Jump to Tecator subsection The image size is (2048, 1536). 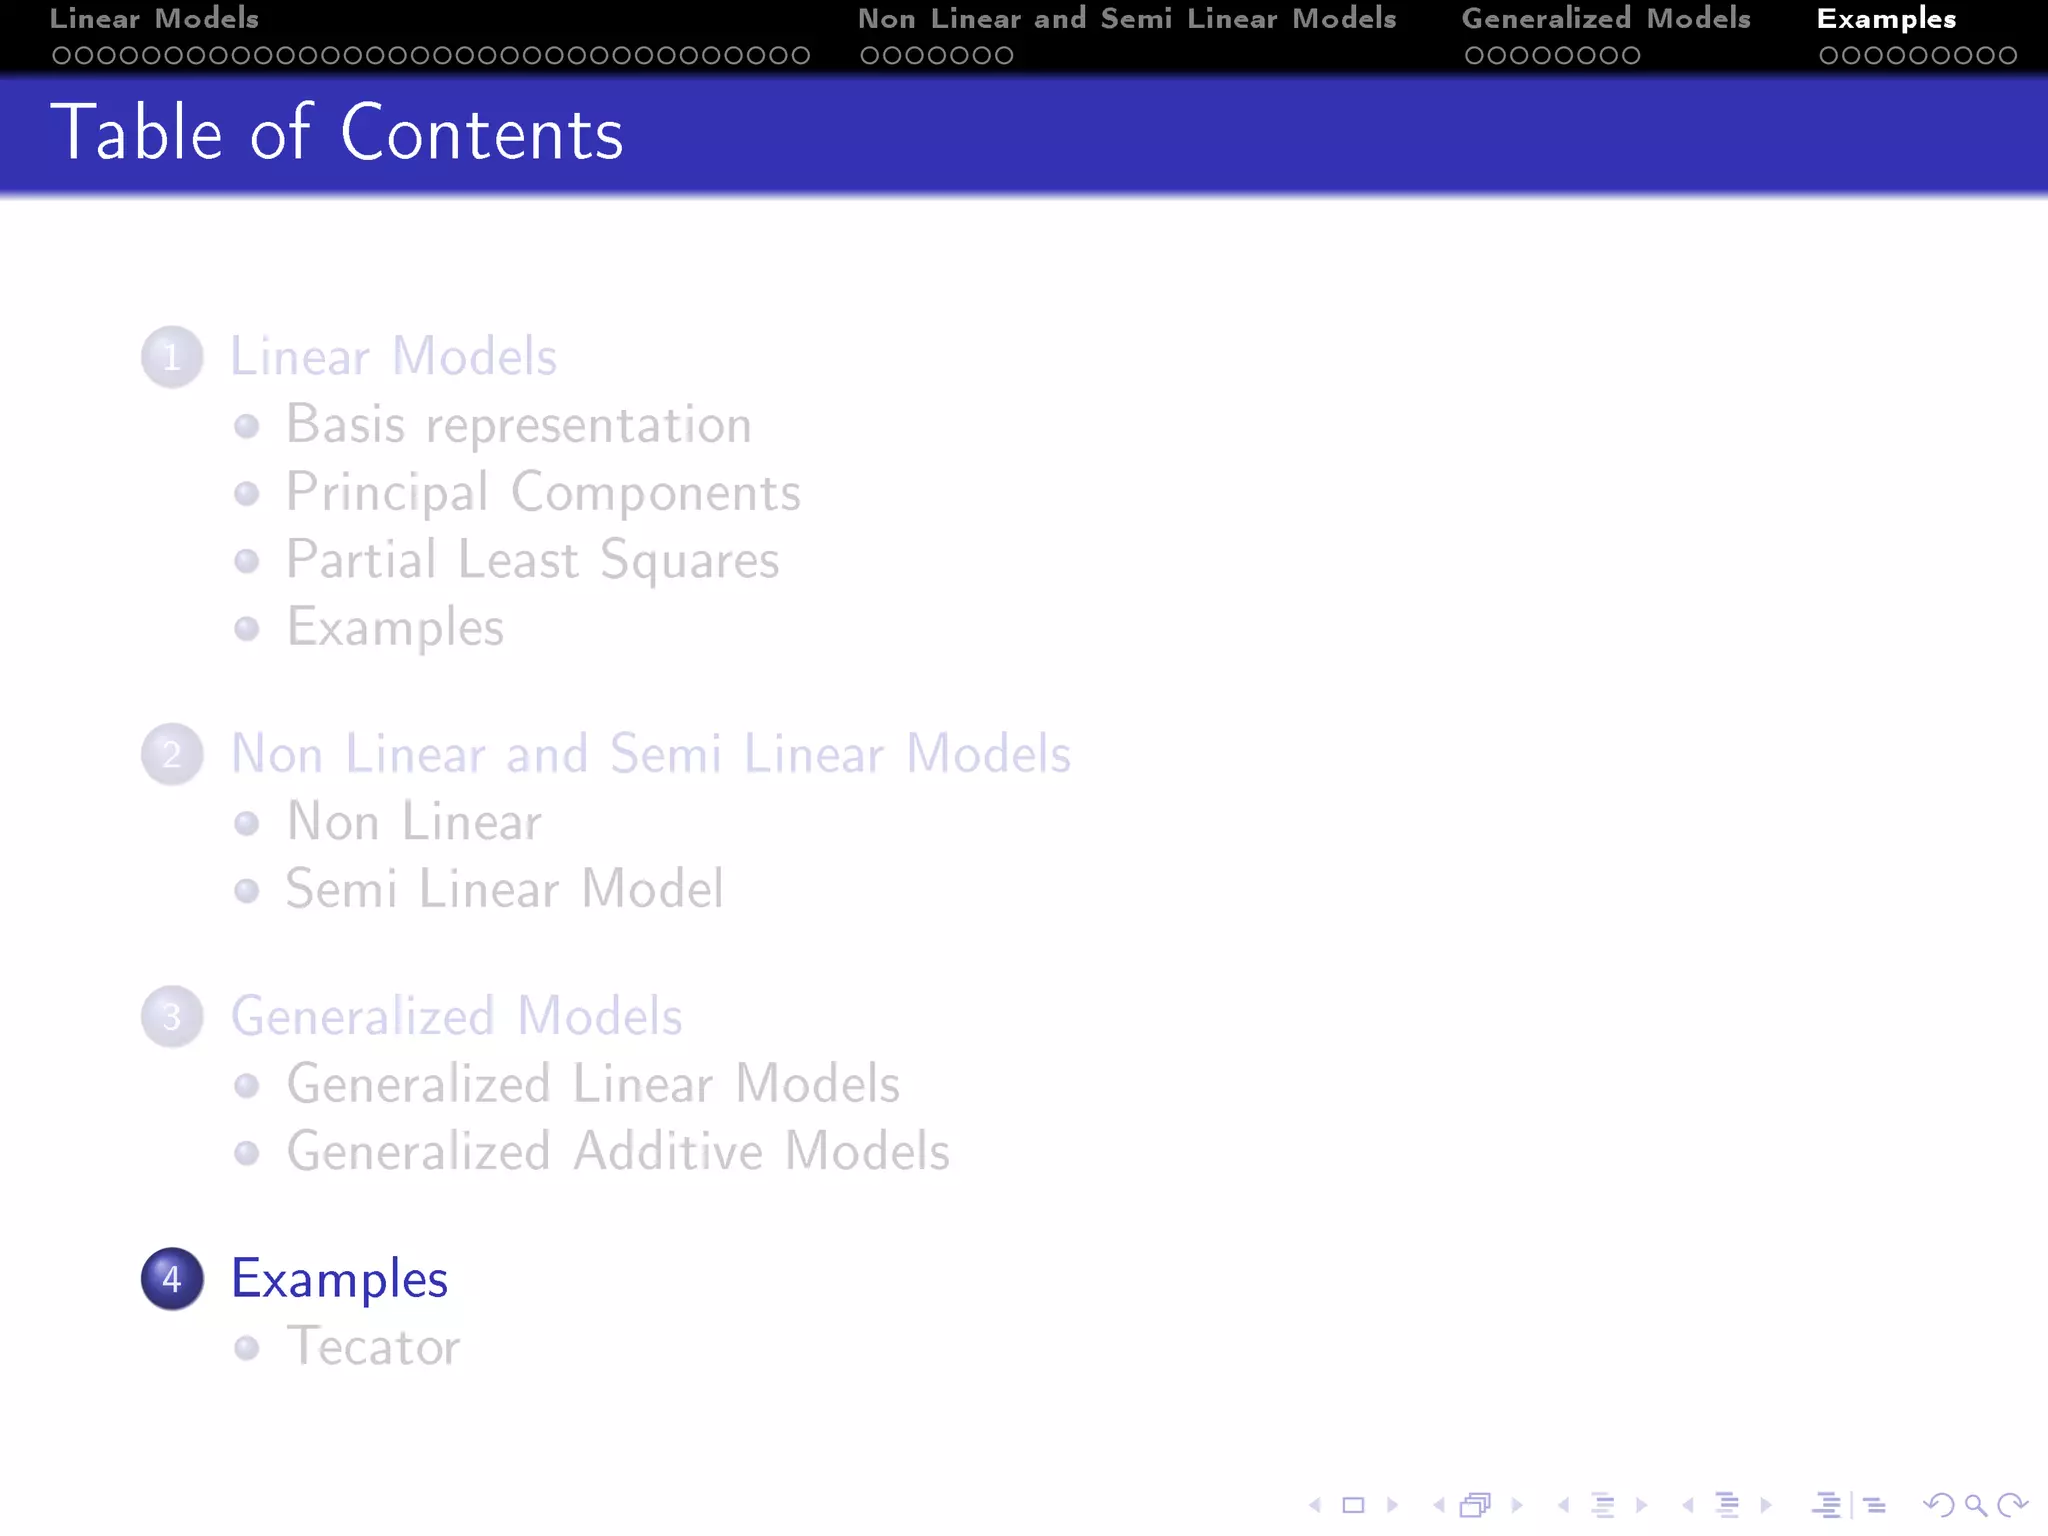tap(373, 1346)
